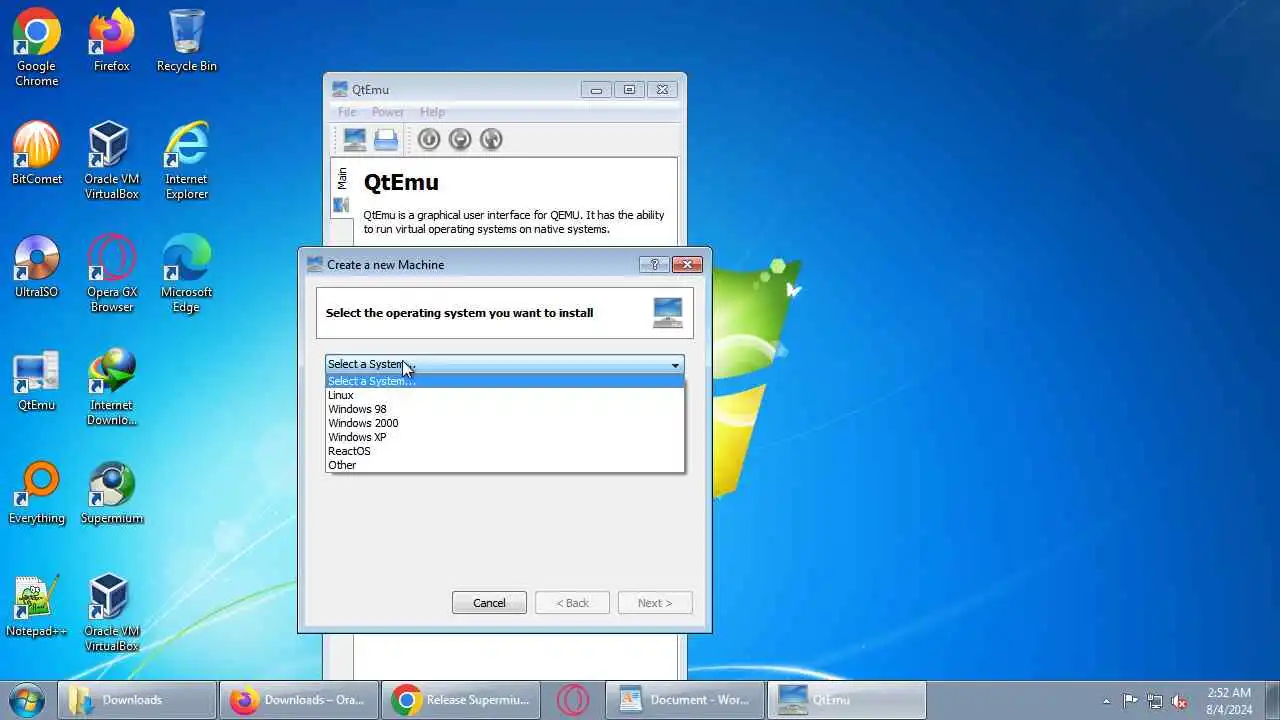Image resolution: width=1280 pixels, height=720 pixels.
Task: Choose ReactOS from the dropdown list
Action: 505,451
